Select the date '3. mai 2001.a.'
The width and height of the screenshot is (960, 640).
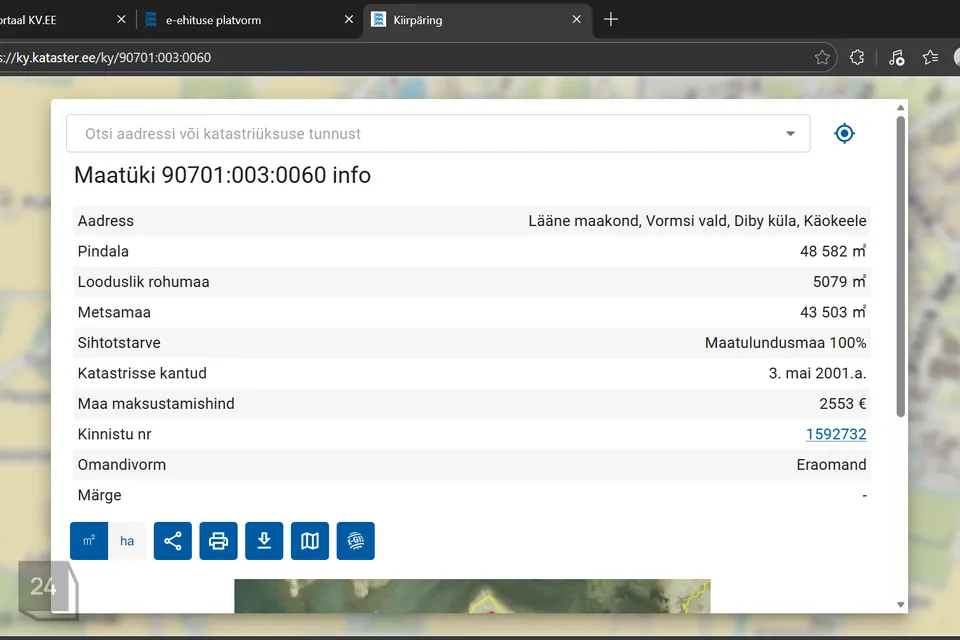[x=817, y=373]
